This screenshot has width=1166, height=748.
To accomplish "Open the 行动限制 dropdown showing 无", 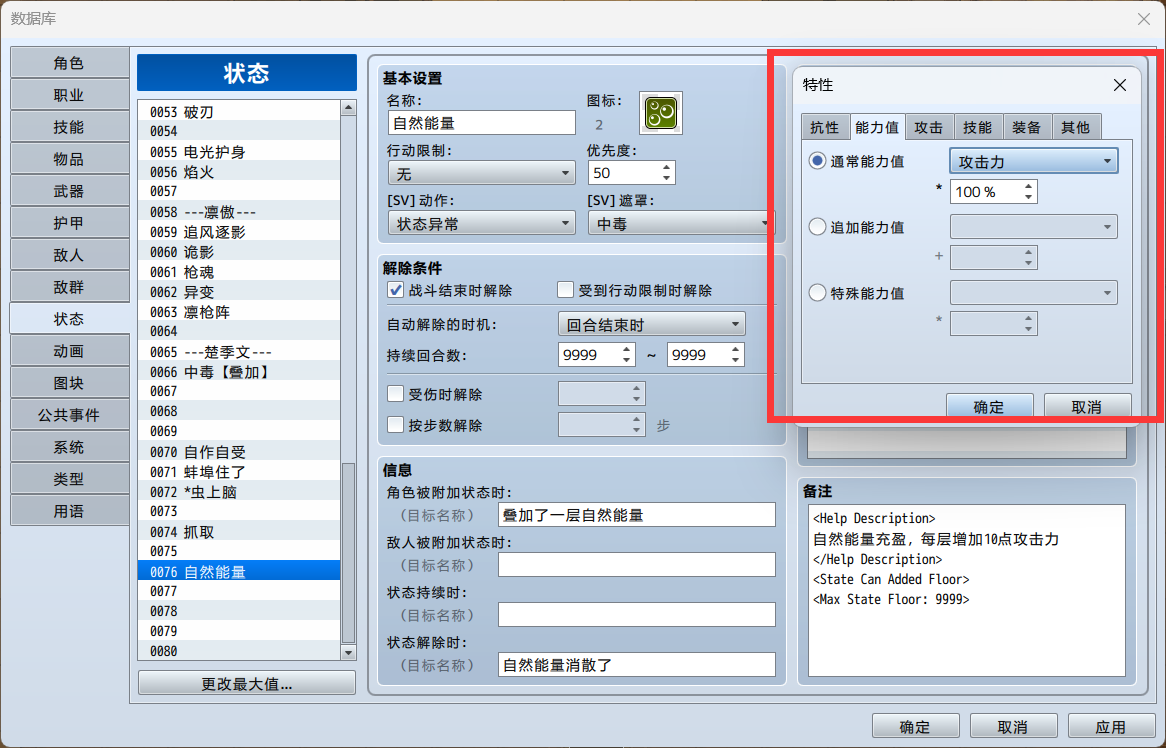I will (x=481, y=173).
